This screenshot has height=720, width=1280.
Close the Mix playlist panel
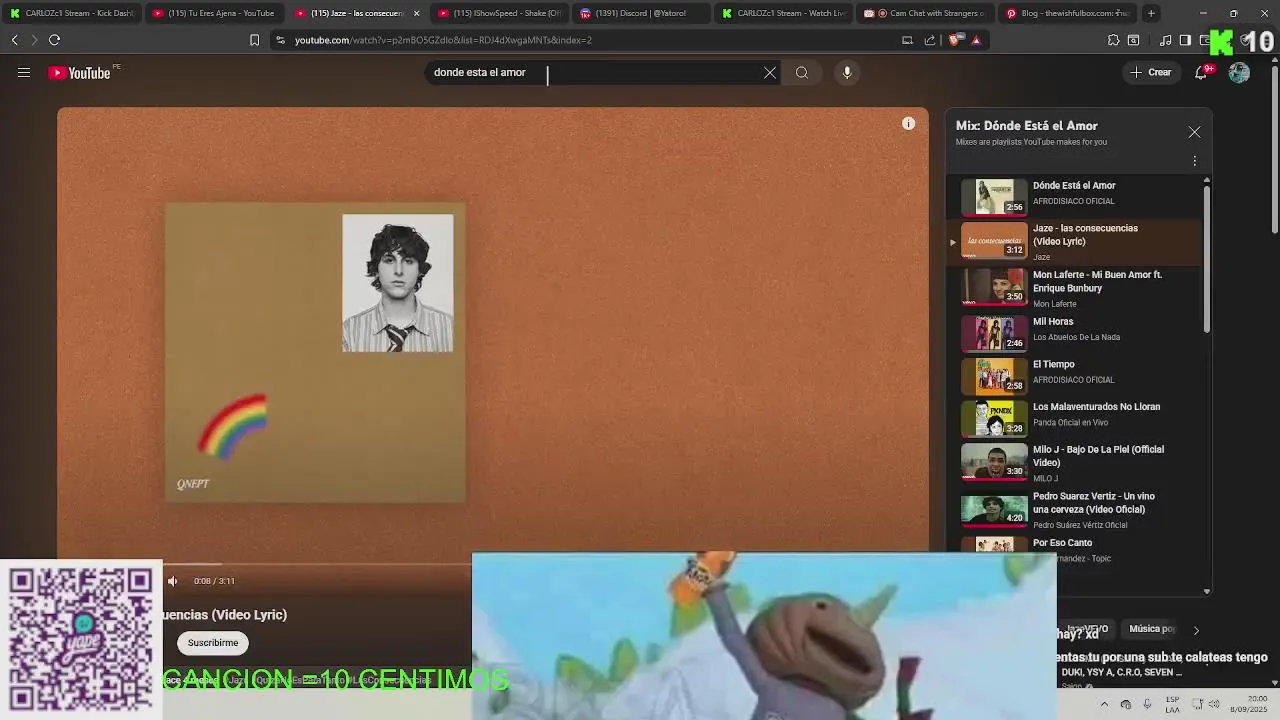tap(1194, 132)
